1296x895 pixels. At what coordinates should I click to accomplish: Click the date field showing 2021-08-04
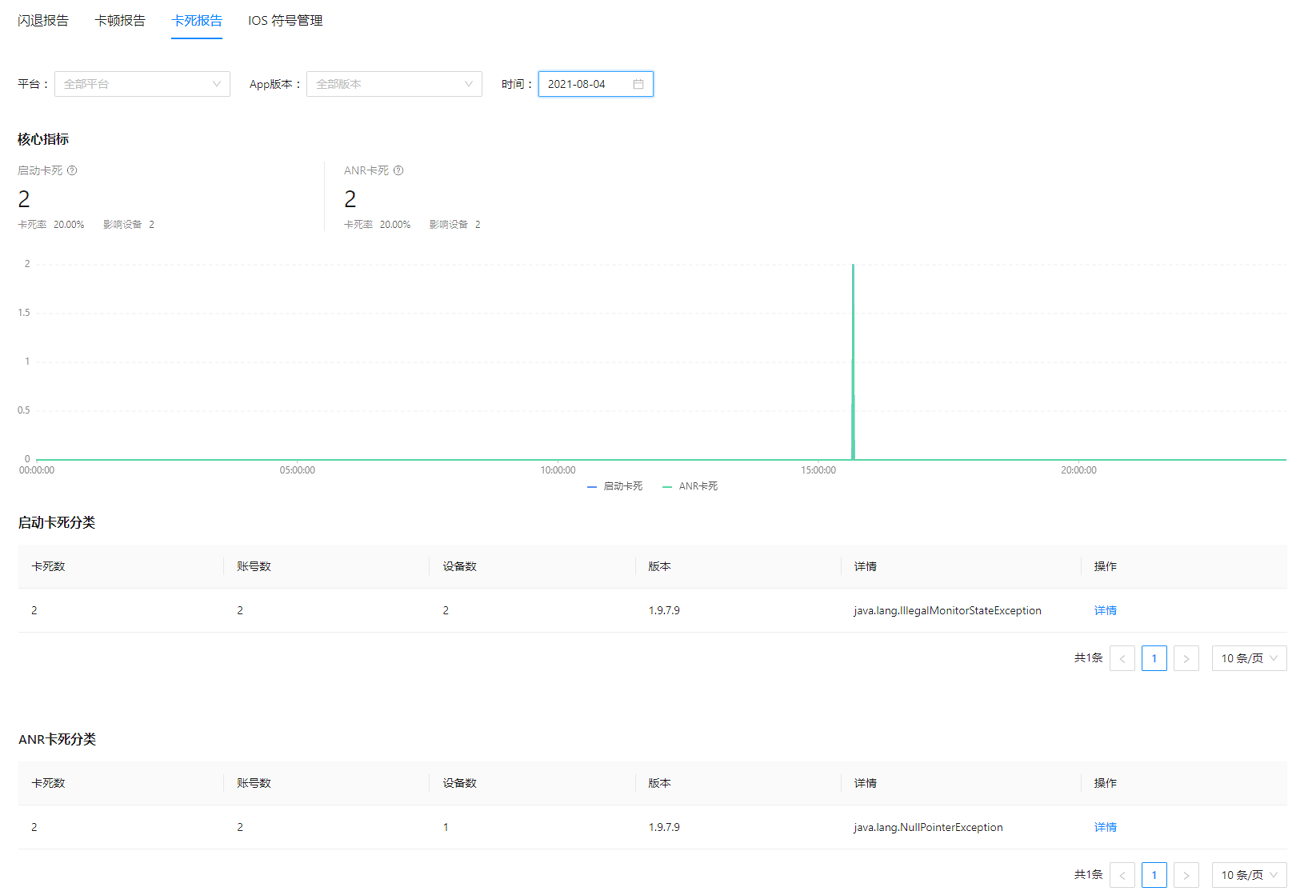point(596,84)
